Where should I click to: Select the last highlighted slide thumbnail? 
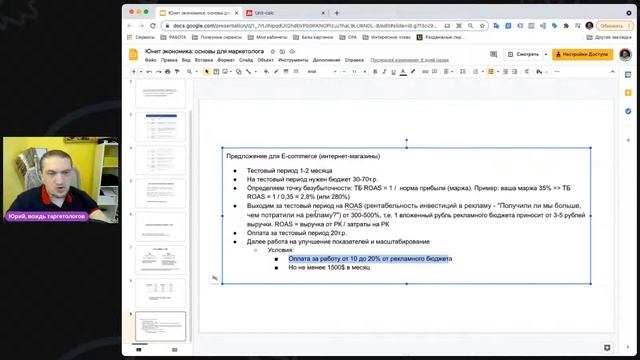coord(160,326)
